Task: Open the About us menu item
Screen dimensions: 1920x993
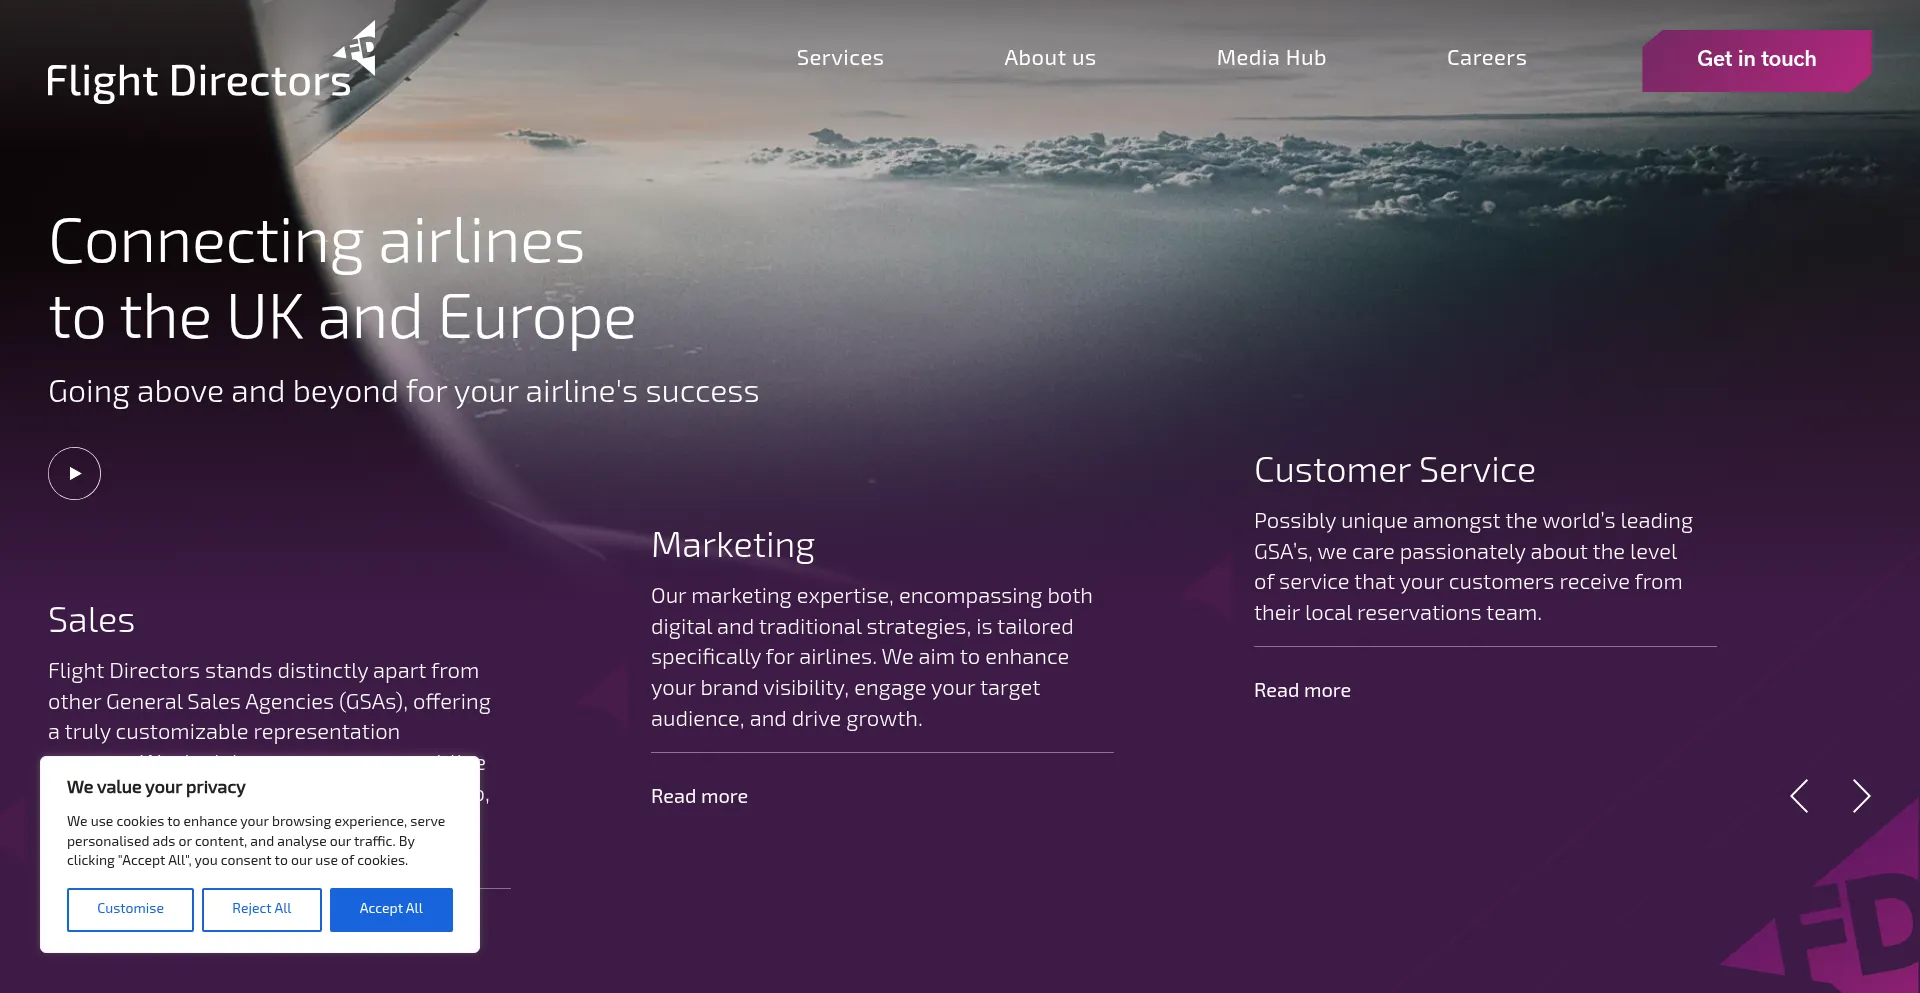Action: click(x=1049, y=58)
